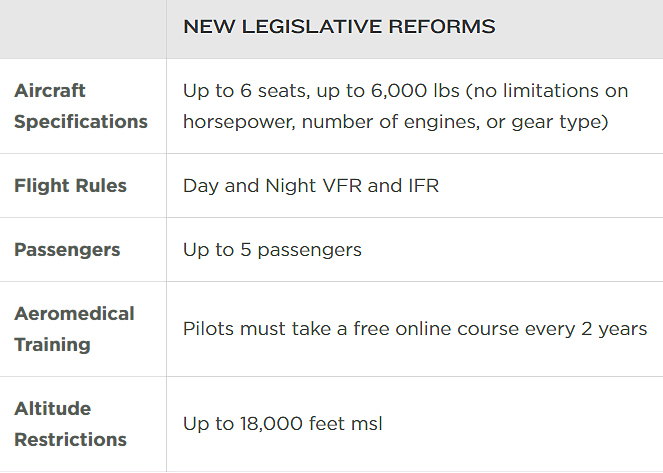Select the Flight Rules row label

pyautogui.click(x=70, y=186)
